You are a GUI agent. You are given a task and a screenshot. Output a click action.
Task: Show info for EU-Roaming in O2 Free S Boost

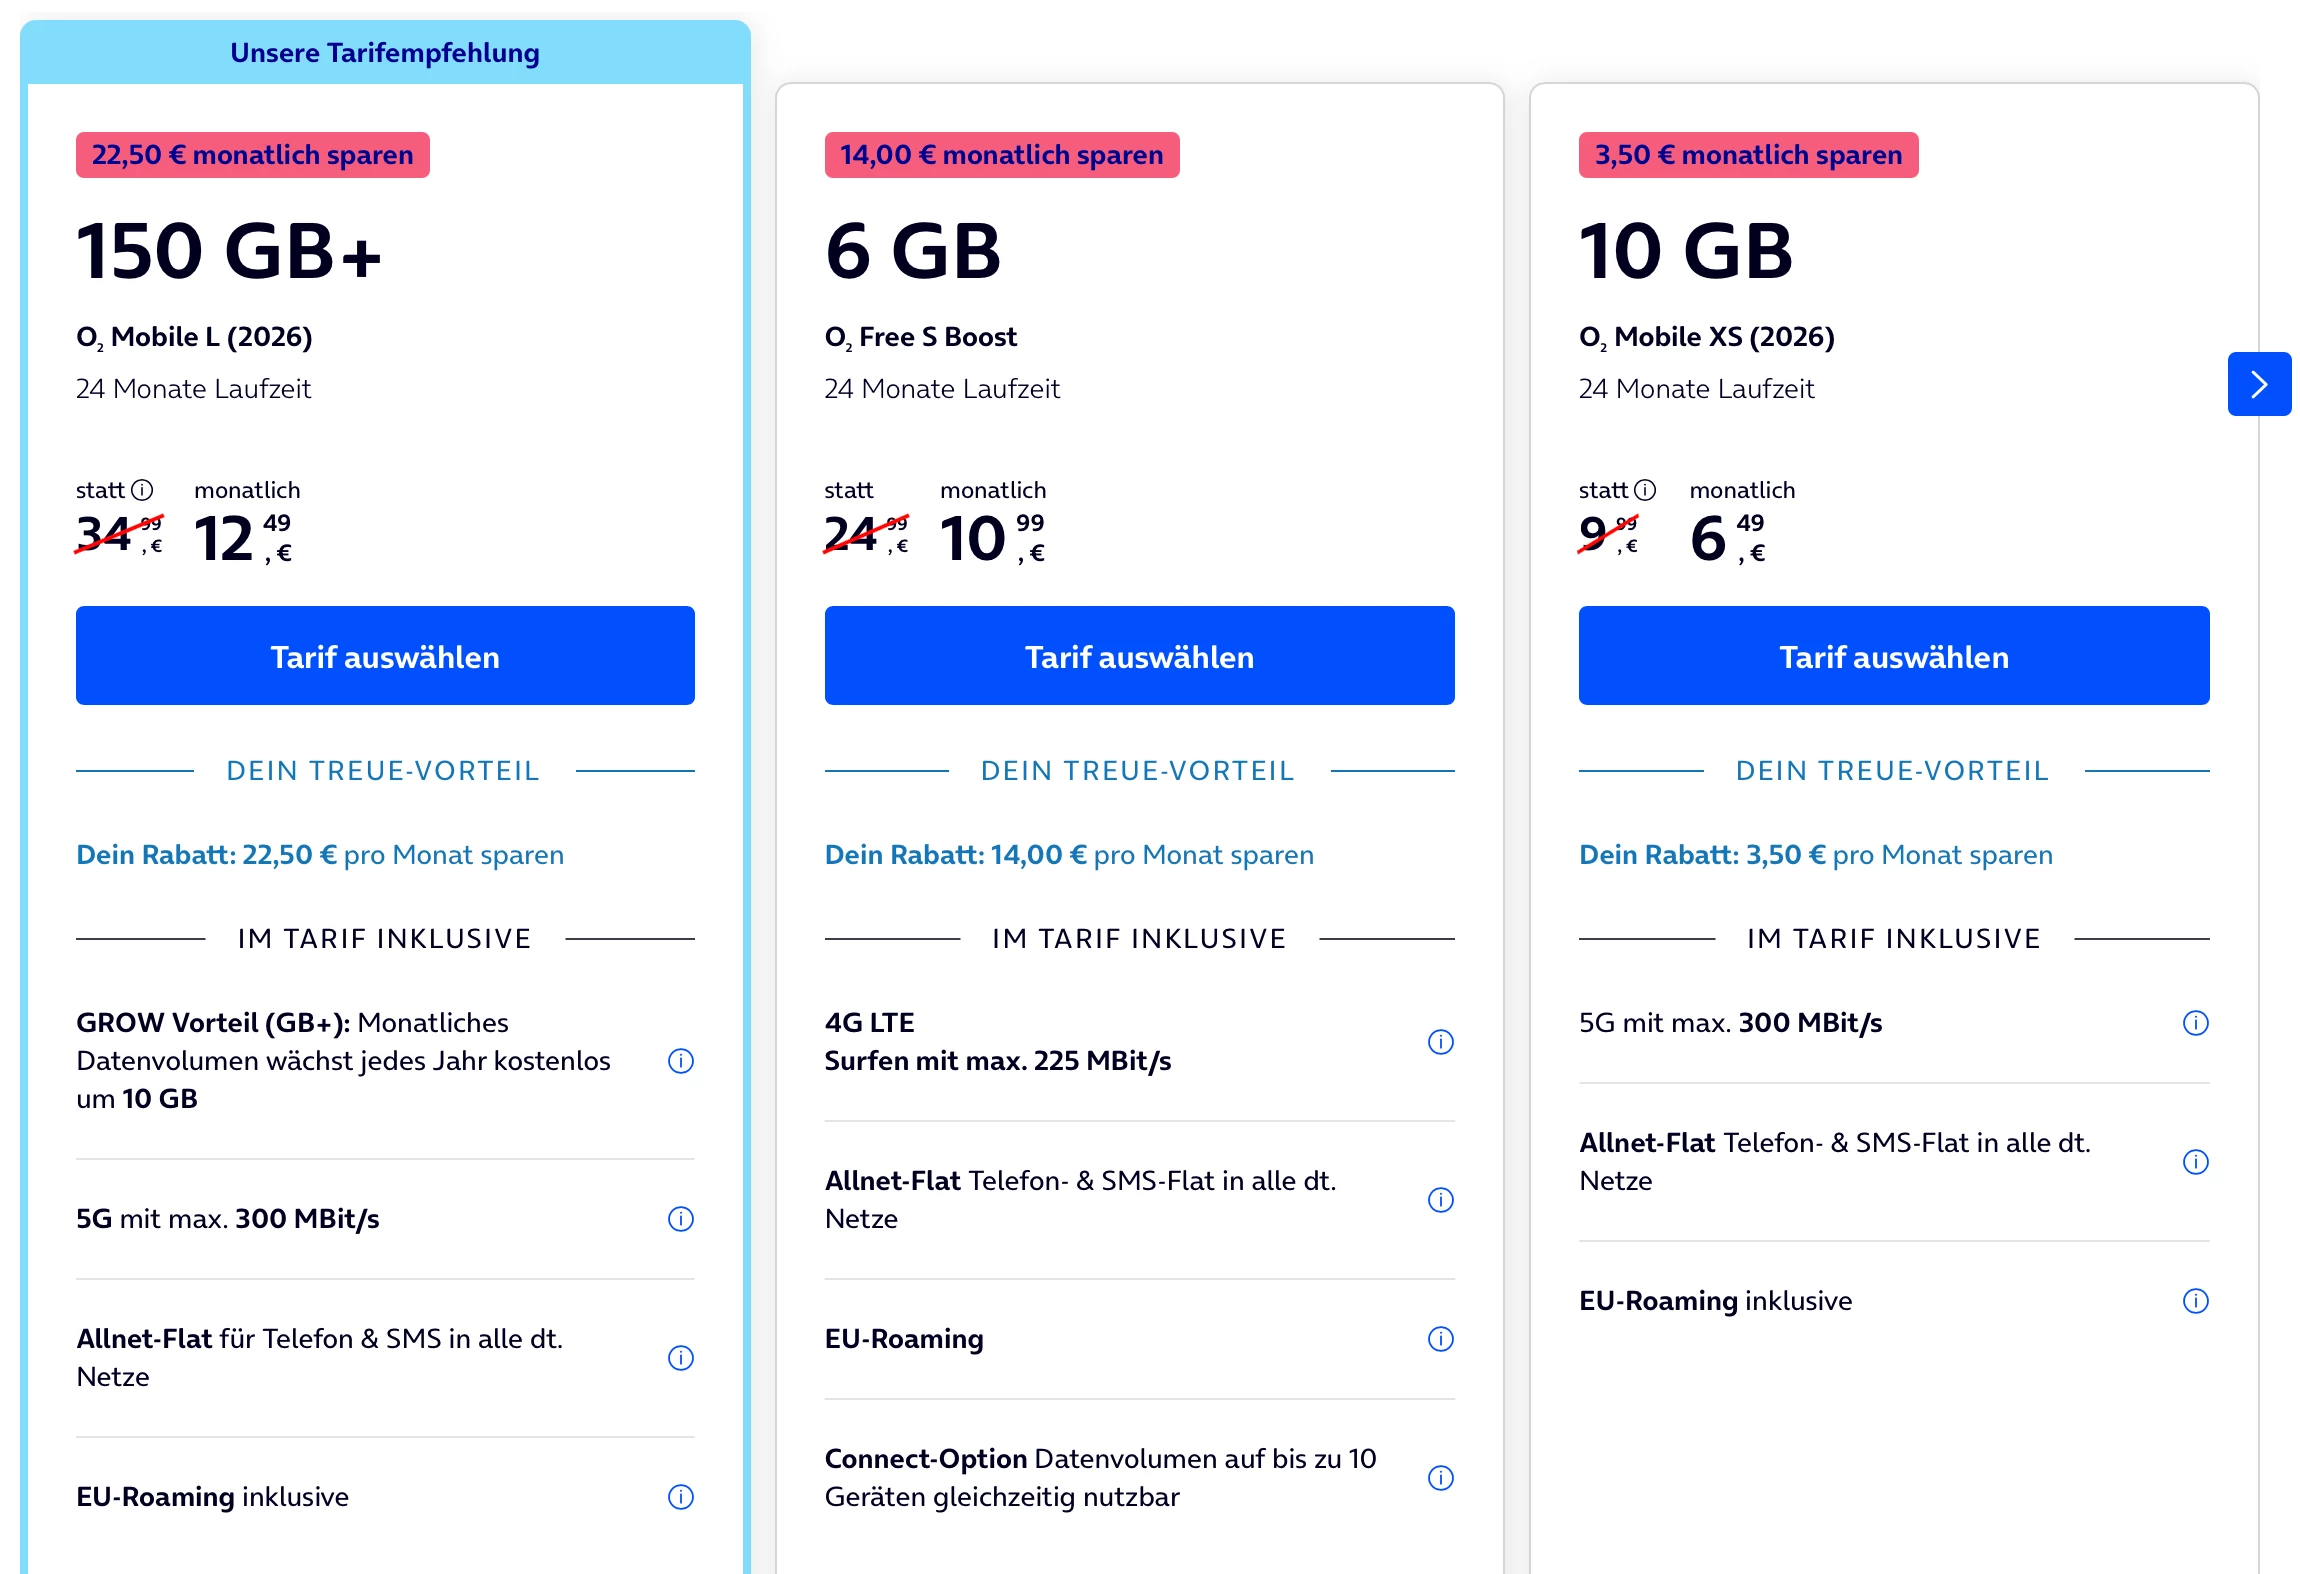[x=1441, y=1339]
